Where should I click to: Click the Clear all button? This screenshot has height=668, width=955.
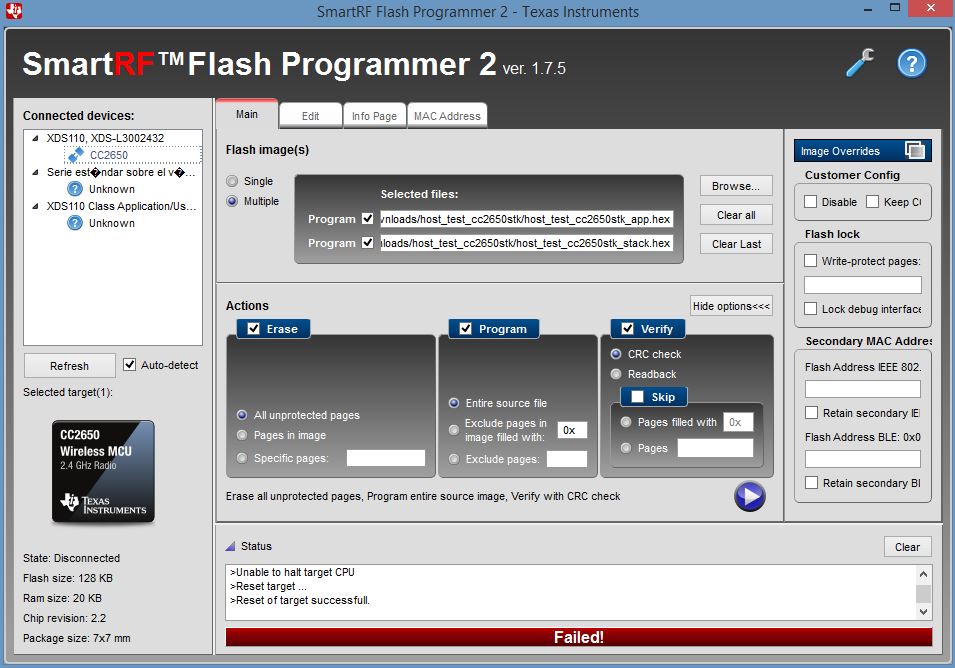736,215
